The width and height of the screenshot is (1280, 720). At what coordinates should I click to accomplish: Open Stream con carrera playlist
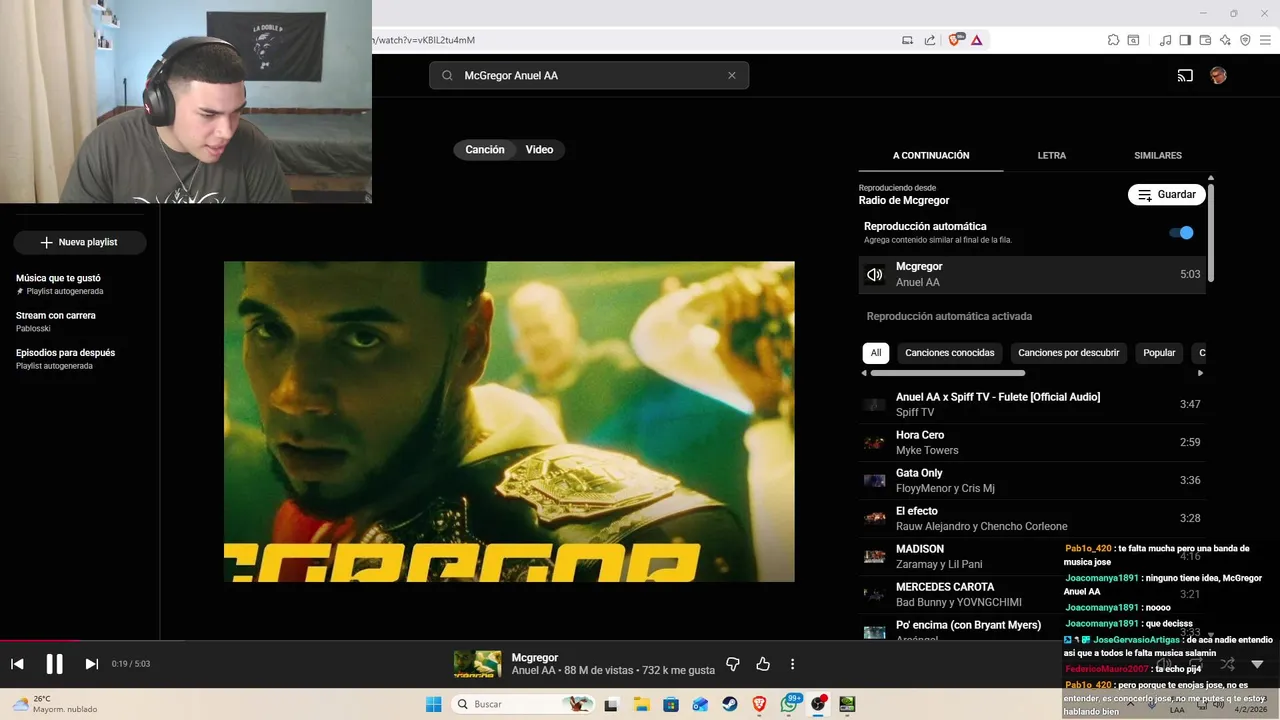(x=80, y=321)
